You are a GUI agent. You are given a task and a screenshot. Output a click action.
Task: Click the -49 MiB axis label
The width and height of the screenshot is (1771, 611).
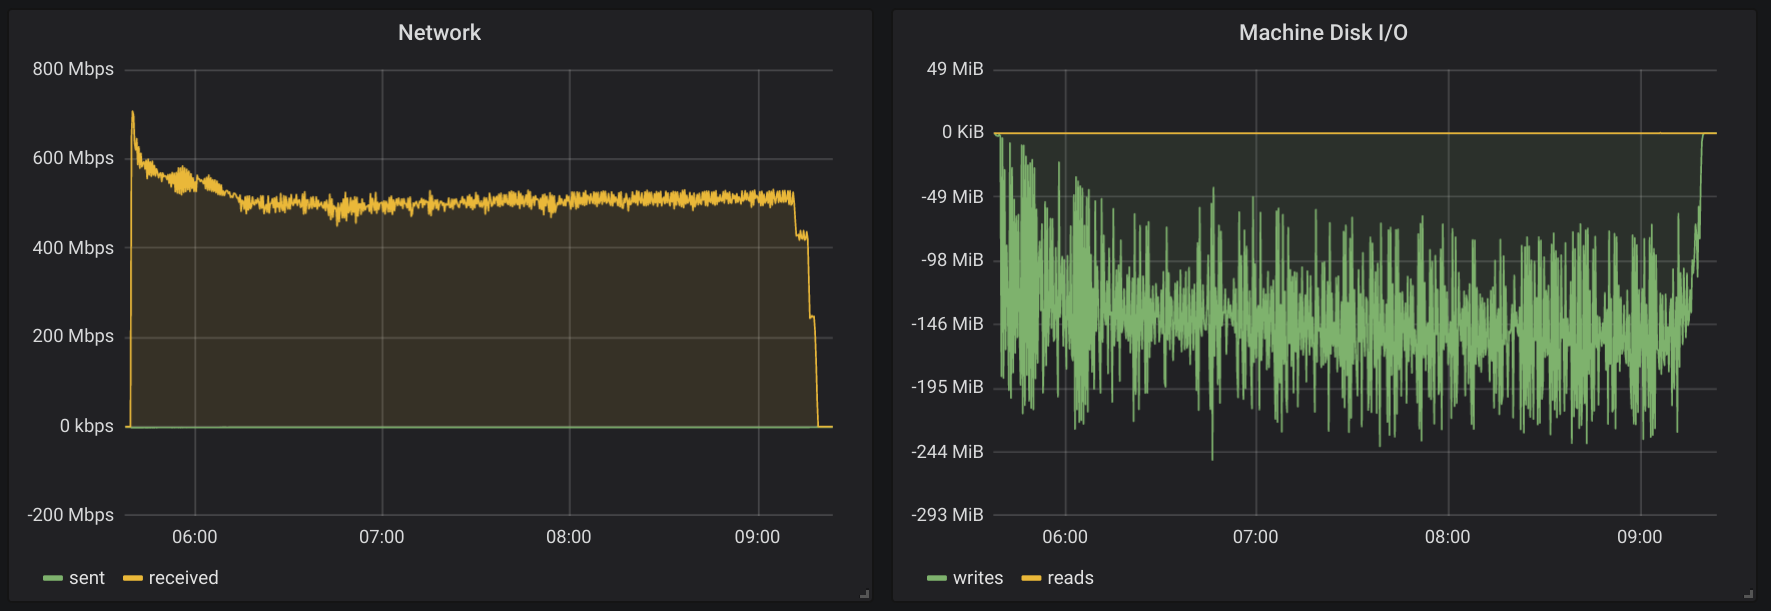point(952,197)
